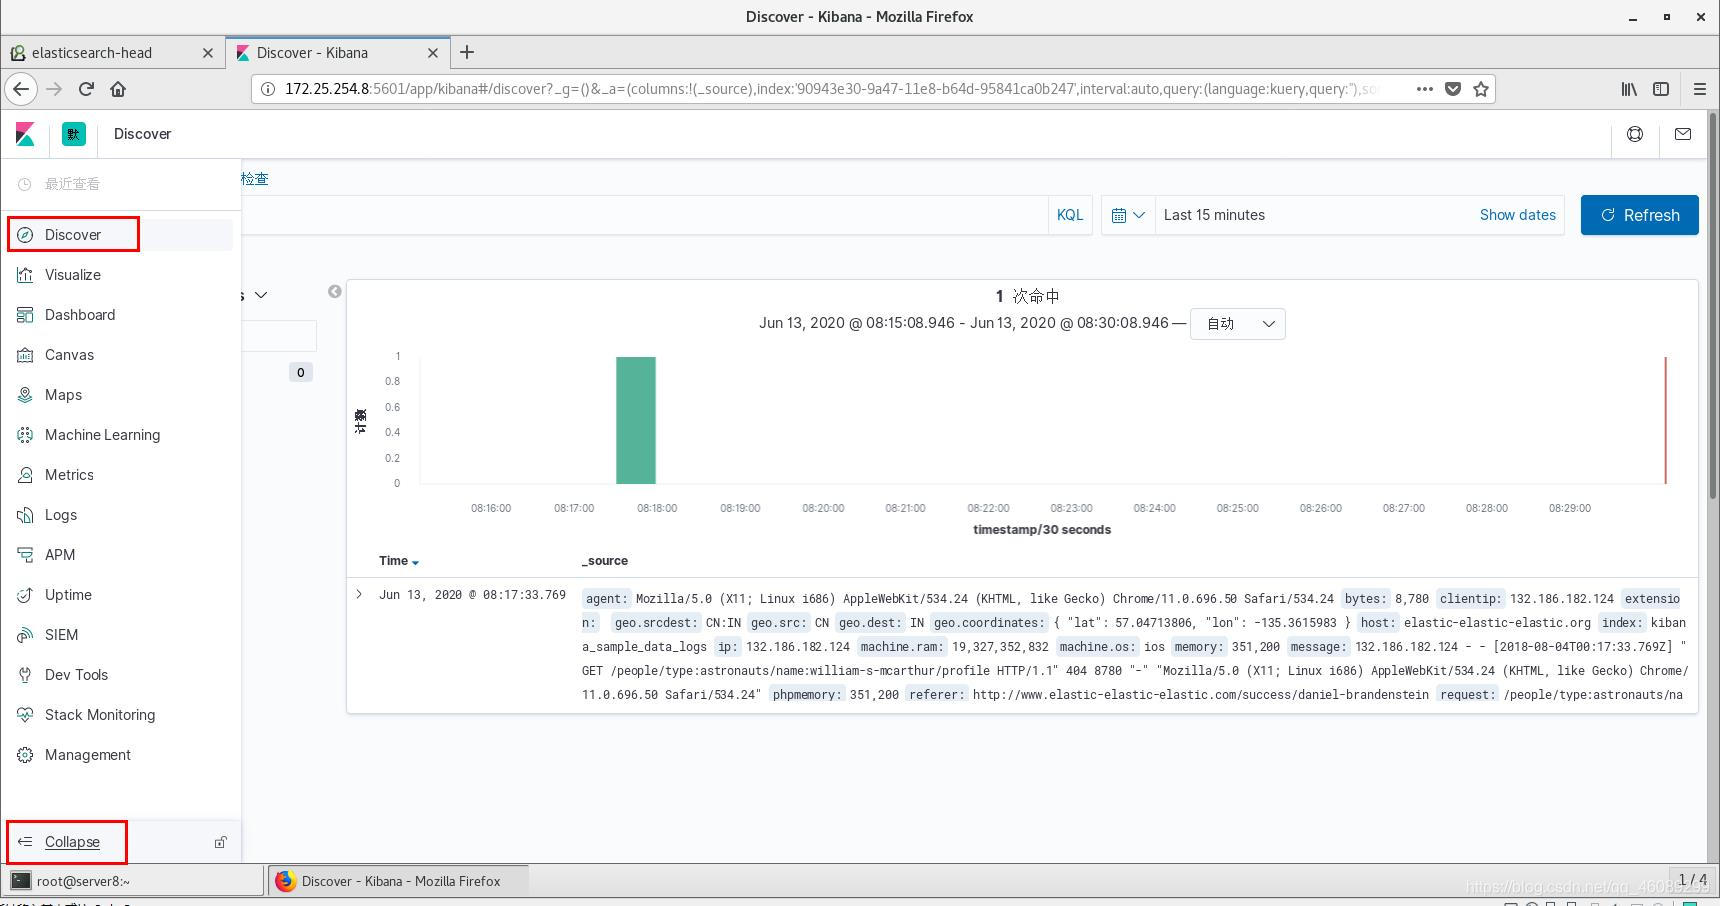Open the interval dropdown set to 自动
1720x906 pixels.
click(x=1238, y=324)
